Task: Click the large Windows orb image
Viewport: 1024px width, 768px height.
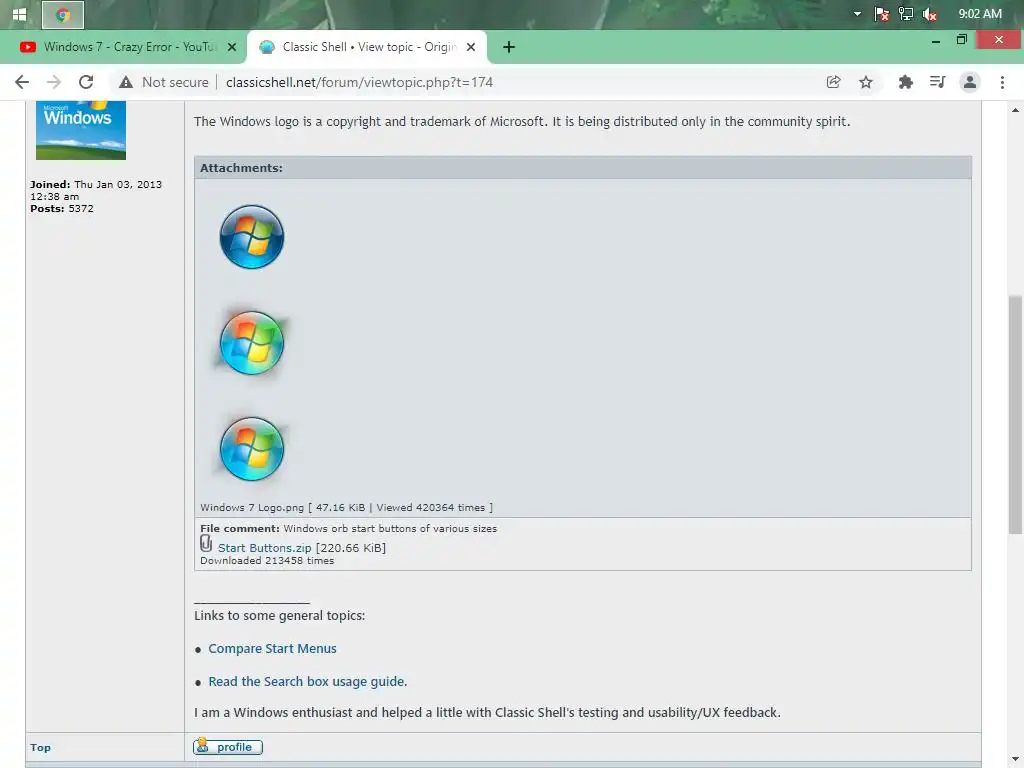Action: point(251,236)
